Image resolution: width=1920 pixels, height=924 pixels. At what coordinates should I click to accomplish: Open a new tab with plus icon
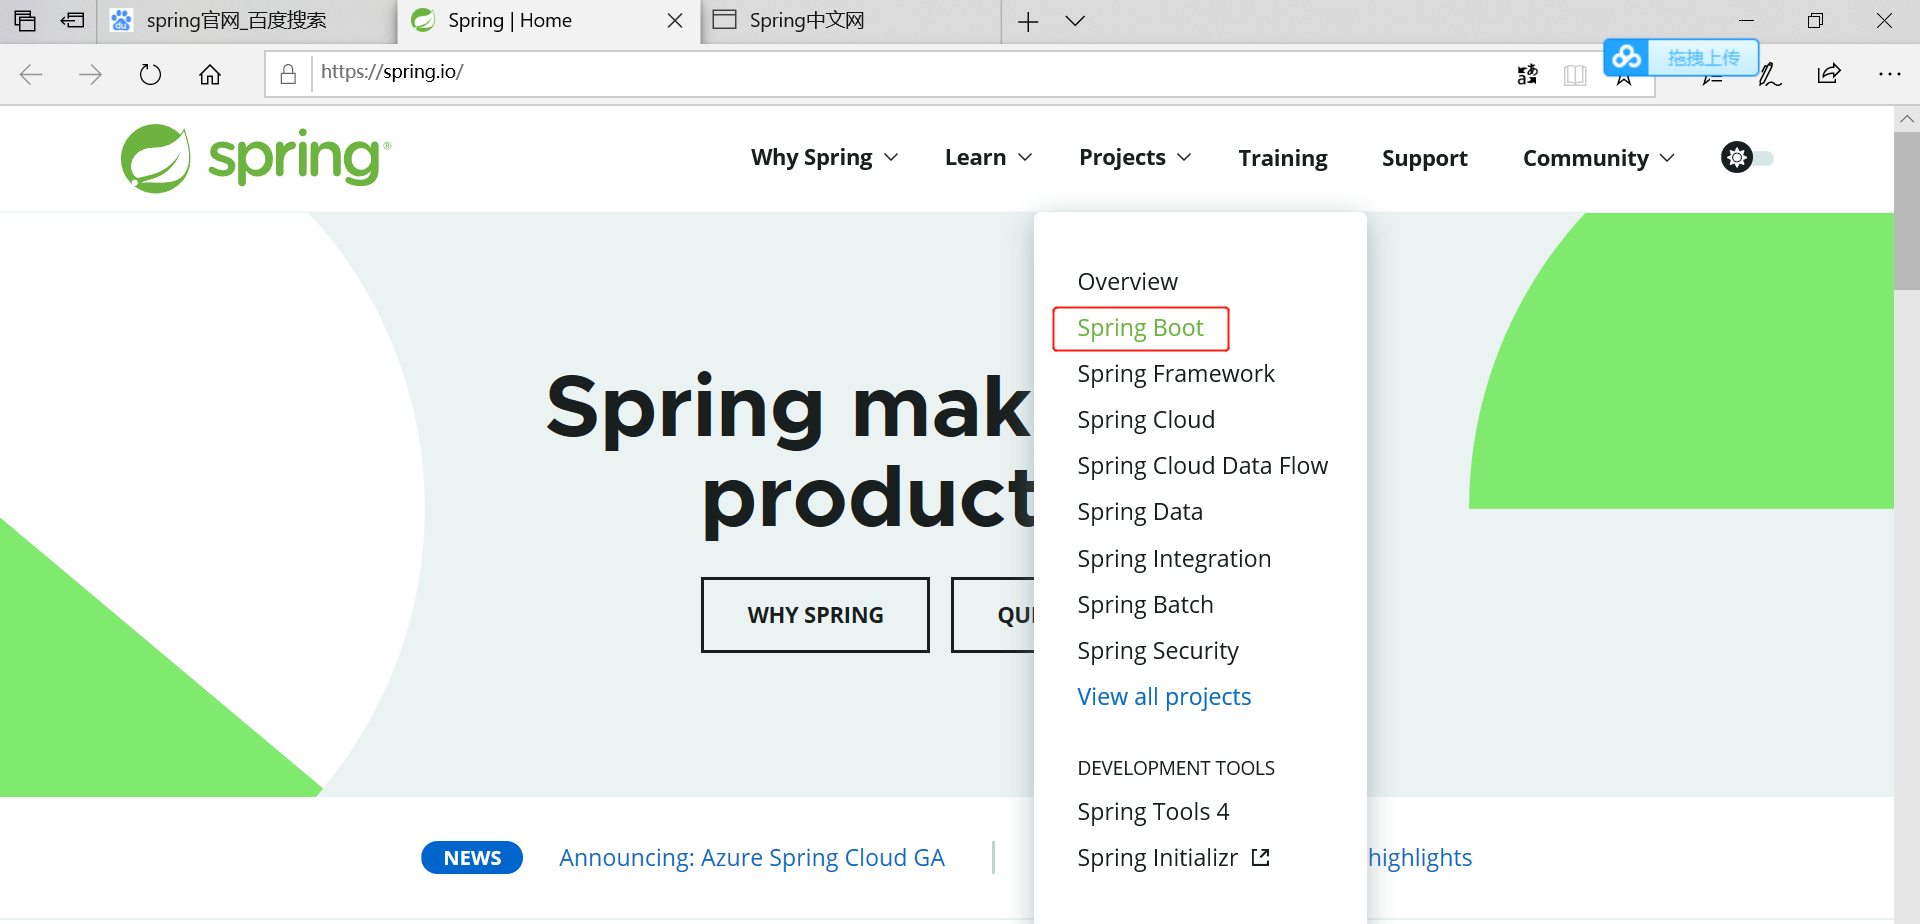tap(1028, 21)
